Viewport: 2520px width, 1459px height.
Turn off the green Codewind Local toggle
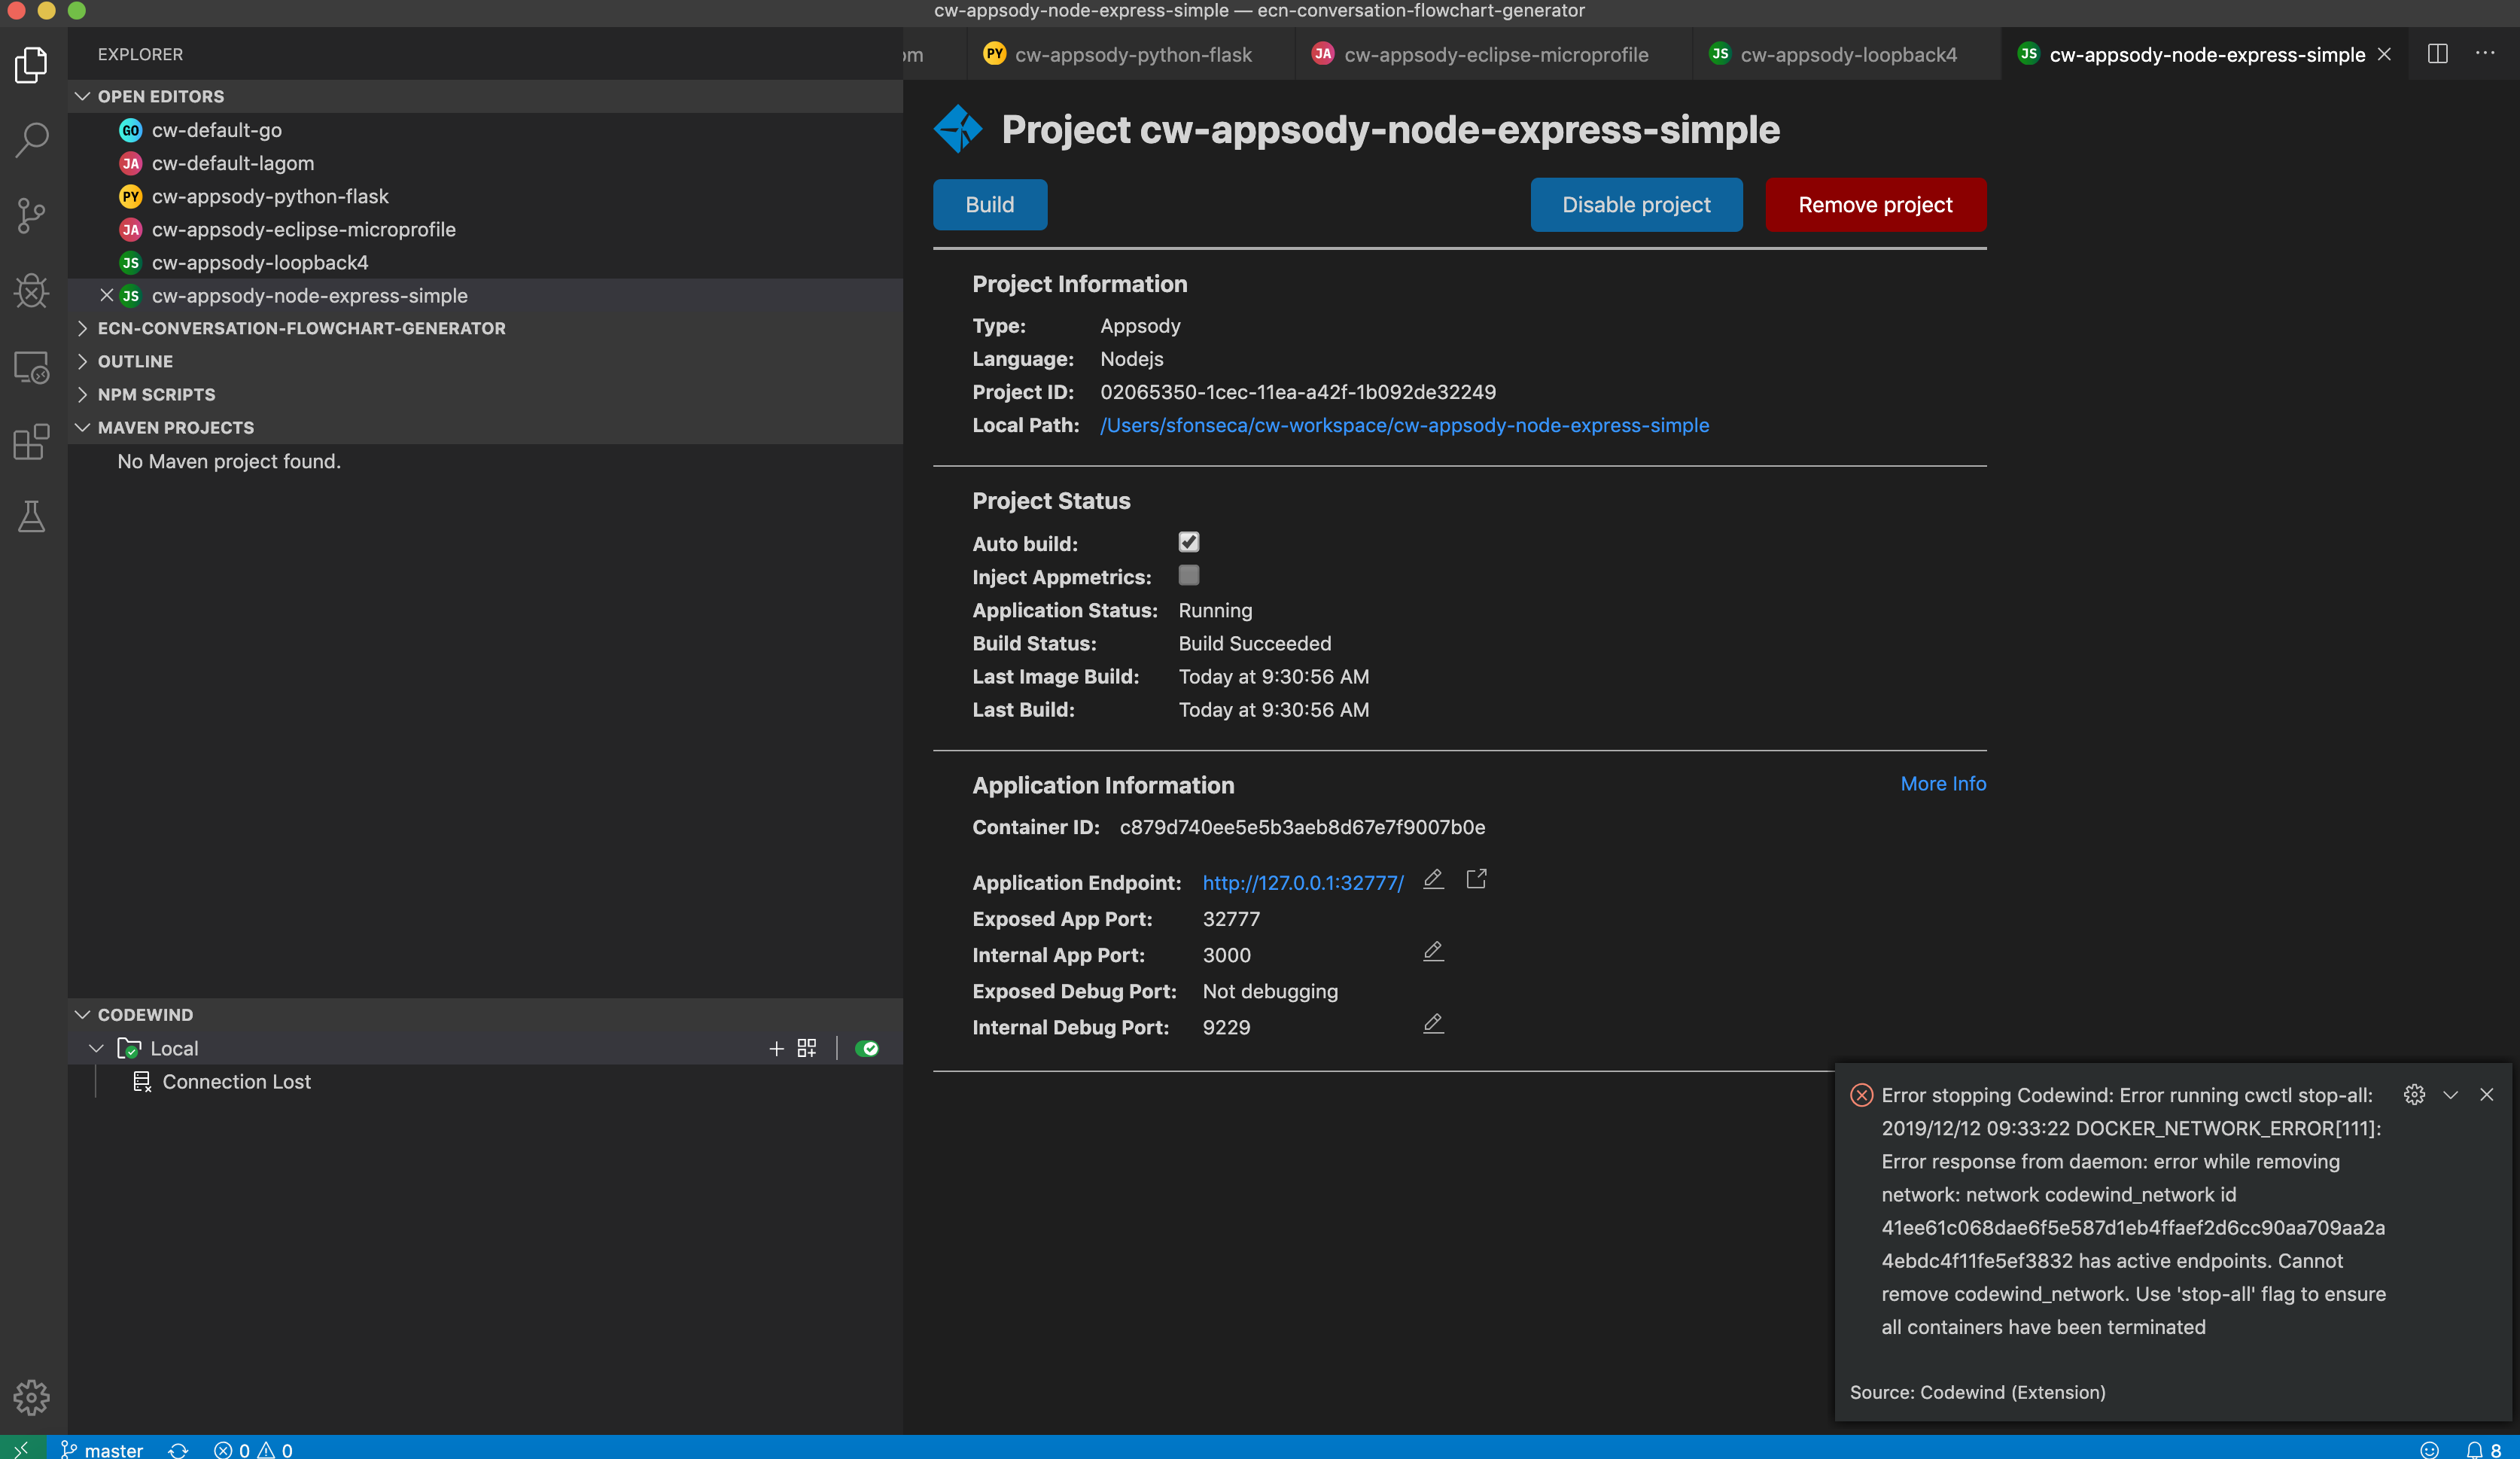tap(866, 1048)
